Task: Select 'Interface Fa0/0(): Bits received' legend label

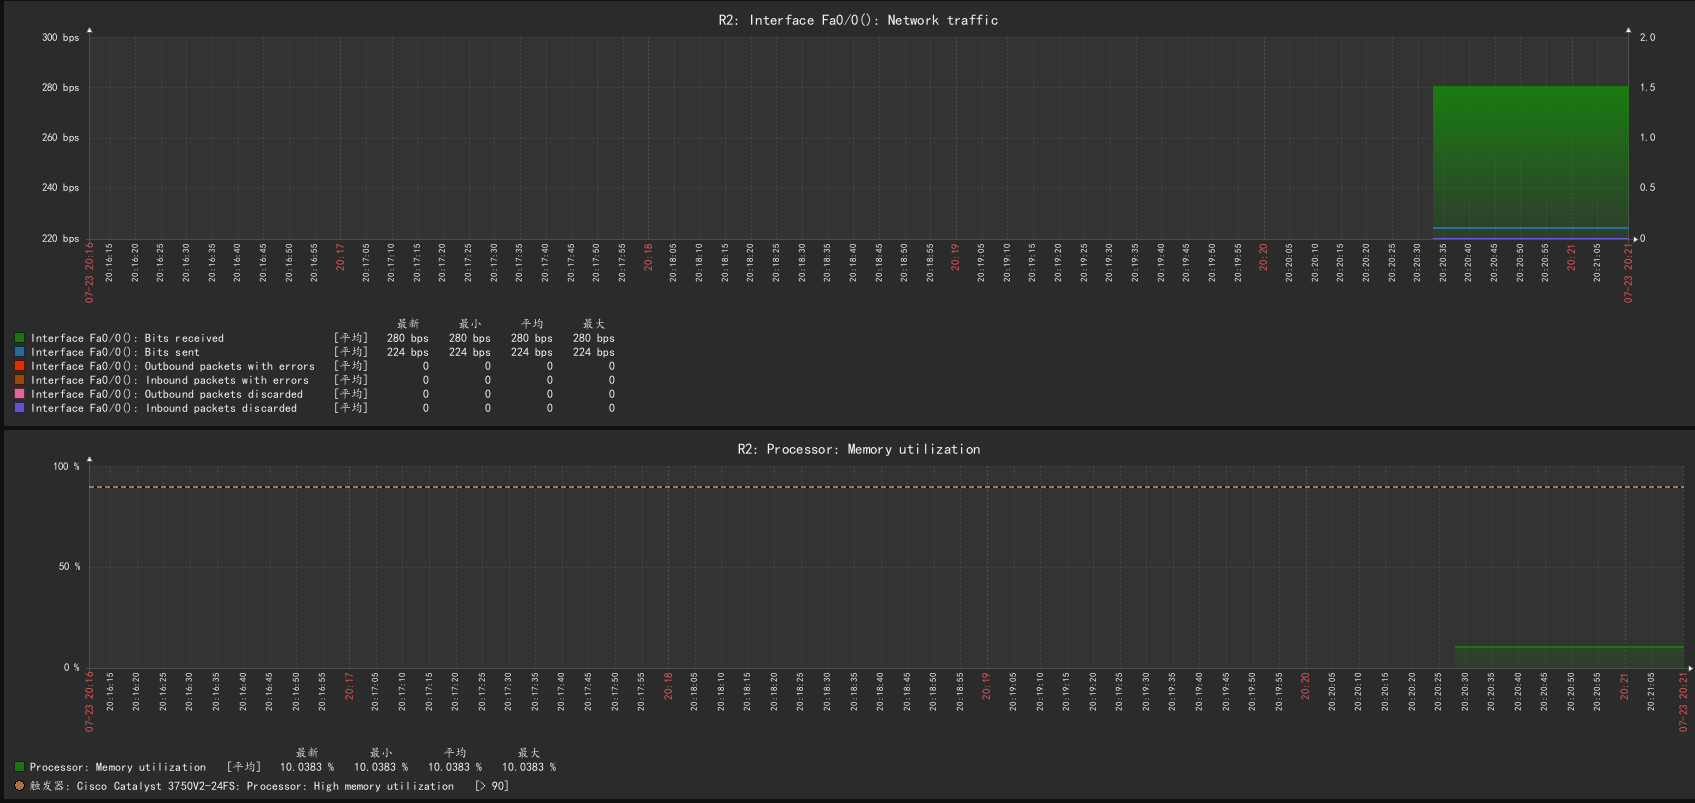Action: point(127,338)
